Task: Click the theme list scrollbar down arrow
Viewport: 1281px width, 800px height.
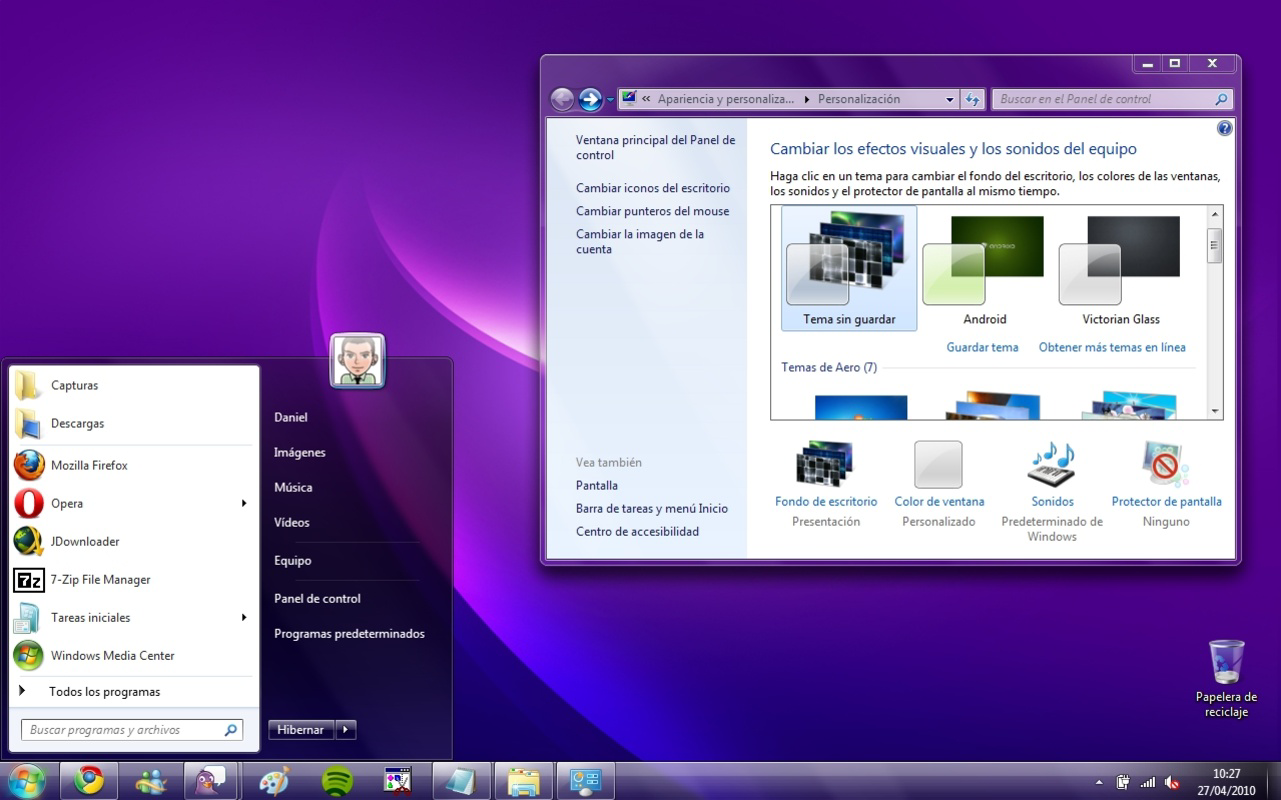Action: (1215, 411)
